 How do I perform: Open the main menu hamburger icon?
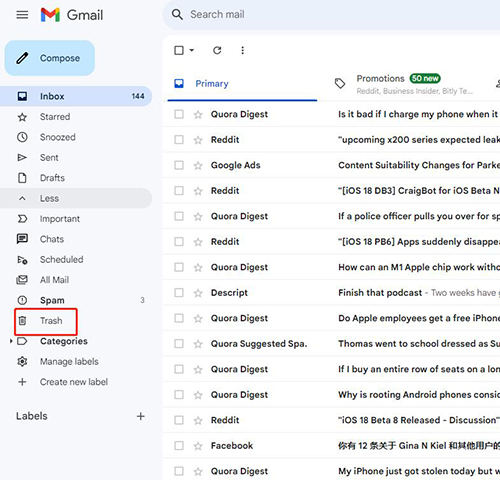(x=22, y=15)
